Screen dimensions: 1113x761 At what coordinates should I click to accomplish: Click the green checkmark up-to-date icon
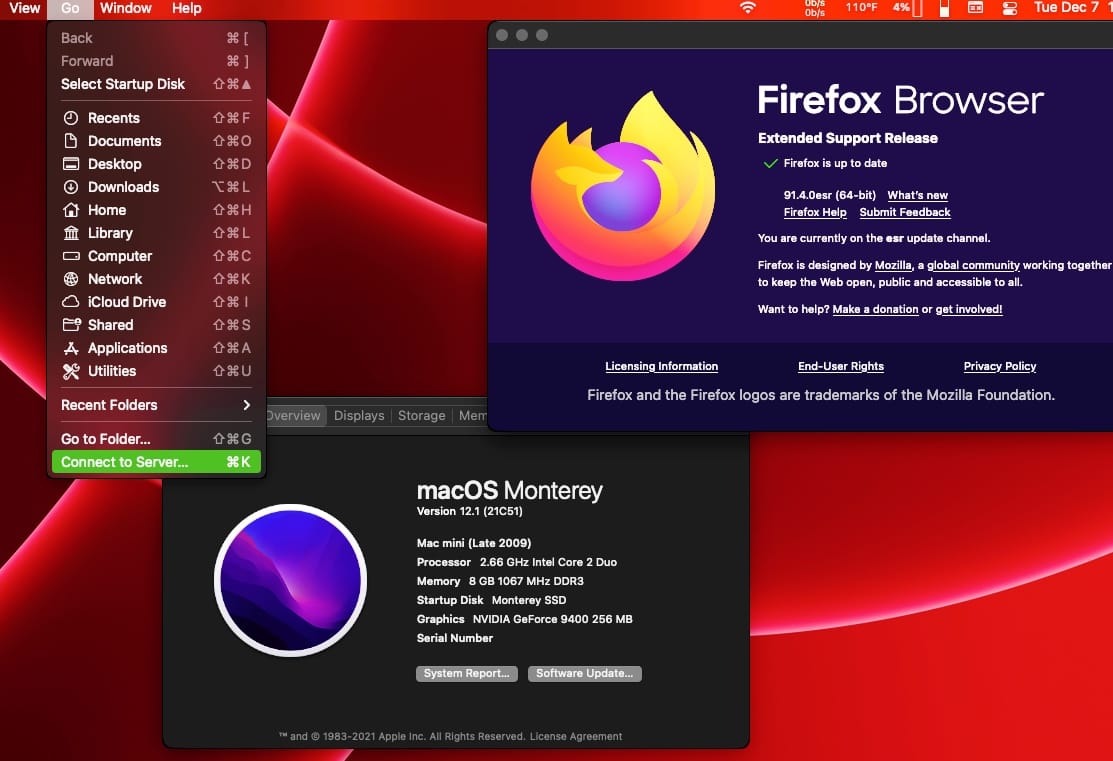(x=770, y=163)
